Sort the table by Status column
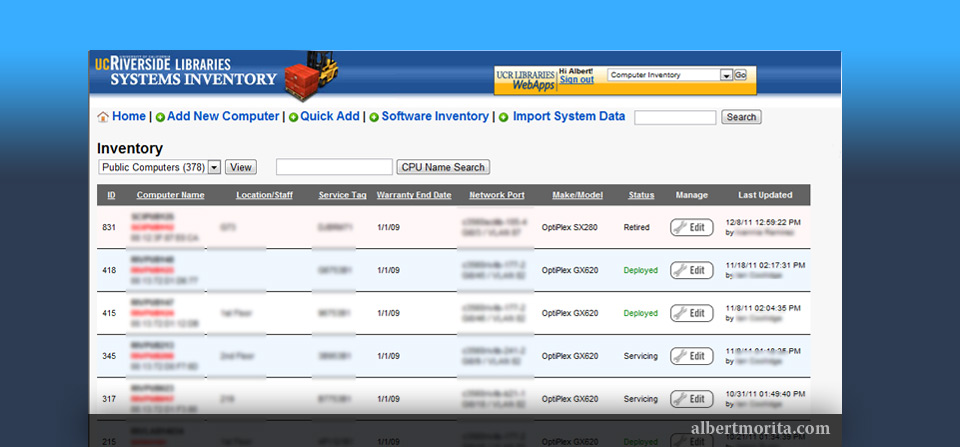The width and height of the screenshot is (960, 447). pos(641,195)
